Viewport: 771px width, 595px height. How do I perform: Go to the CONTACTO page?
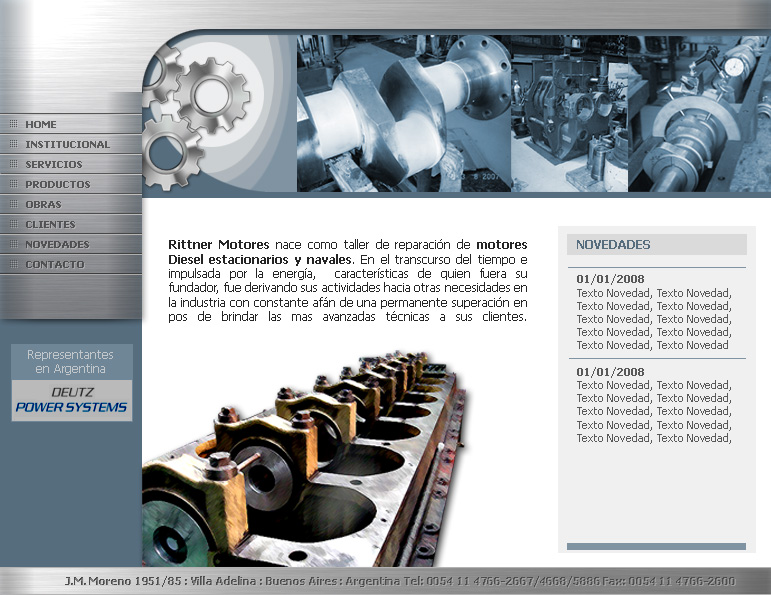[x=71, y=264]
